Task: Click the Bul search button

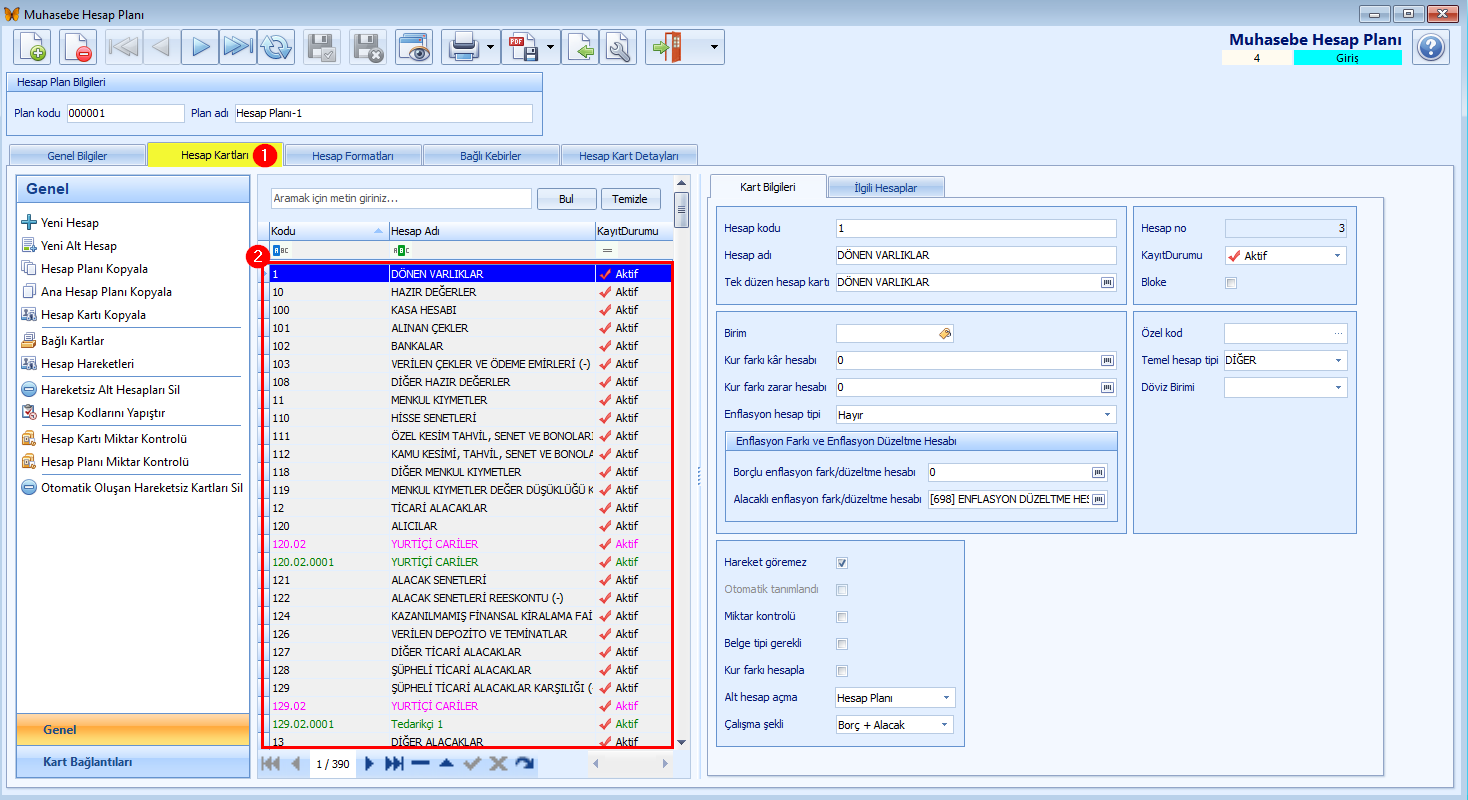Action: pos(566,199)
